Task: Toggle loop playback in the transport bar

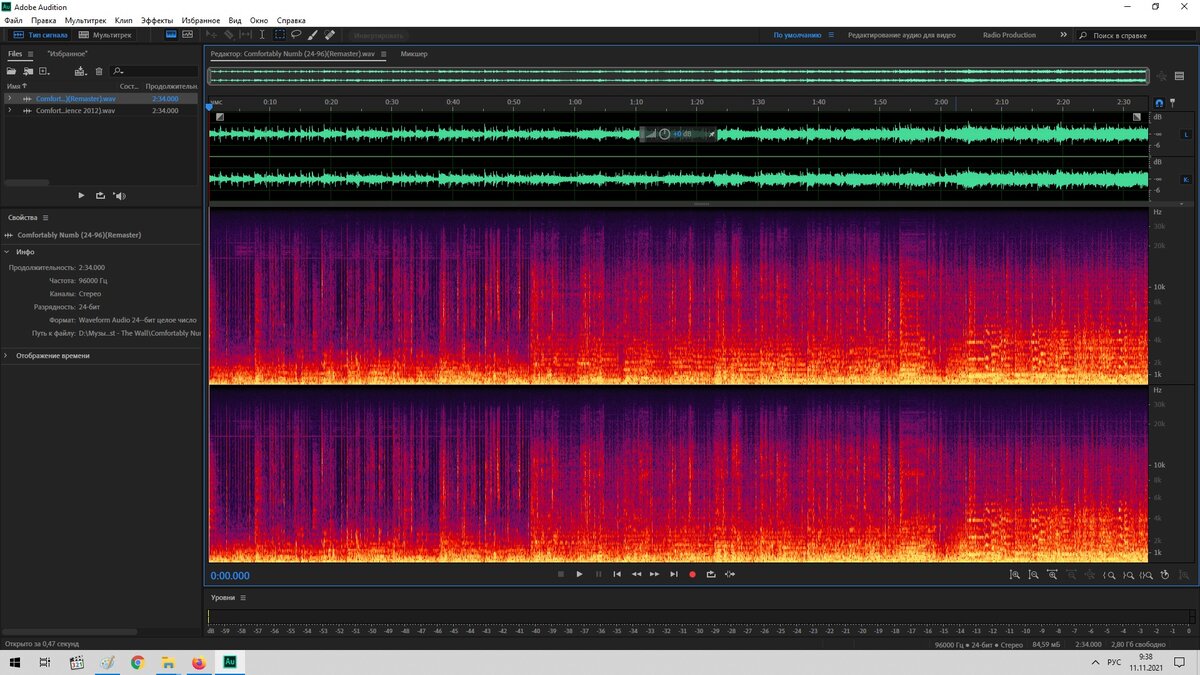Action: (x=712, y=574)
